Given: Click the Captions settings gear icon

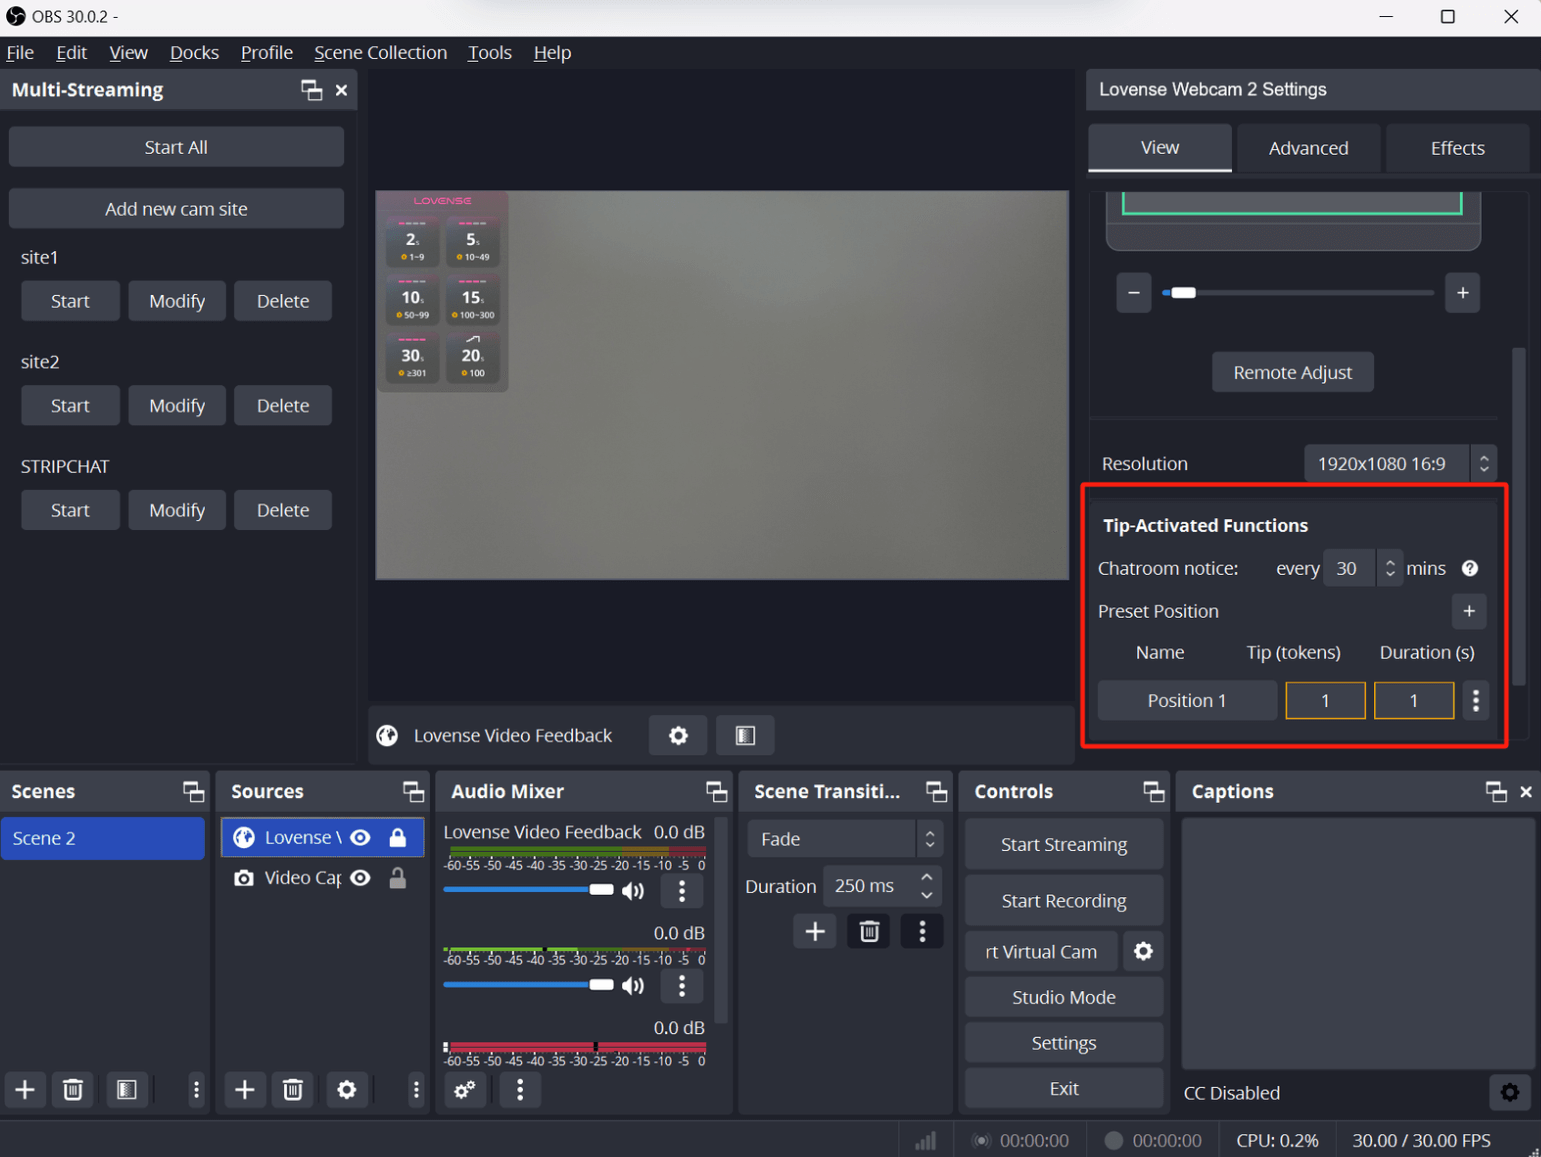Looking at the screenshot, I should point(1509,1092).
